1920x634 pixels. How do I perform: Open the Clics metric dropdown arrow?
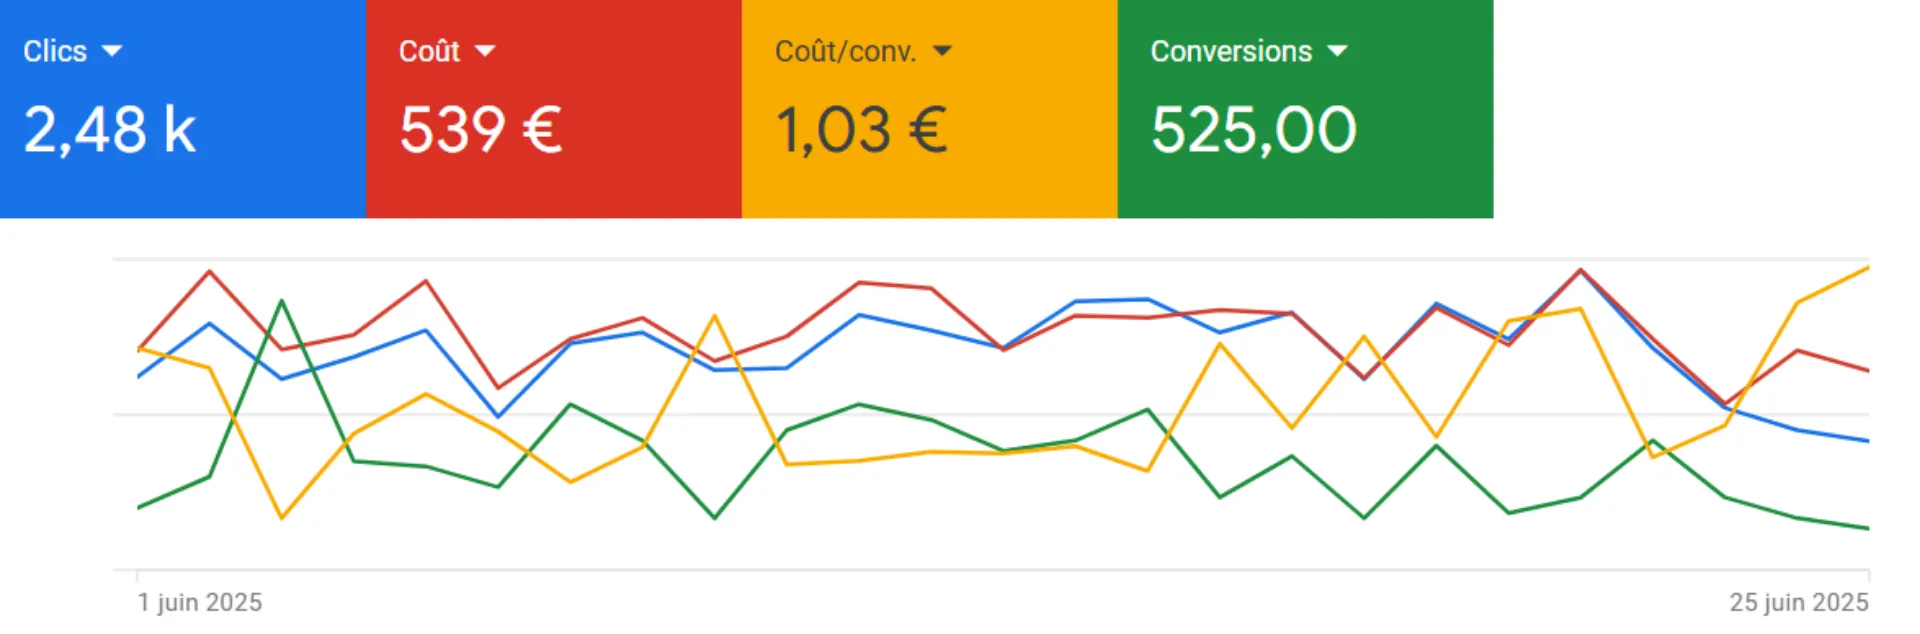coord(112,51)
